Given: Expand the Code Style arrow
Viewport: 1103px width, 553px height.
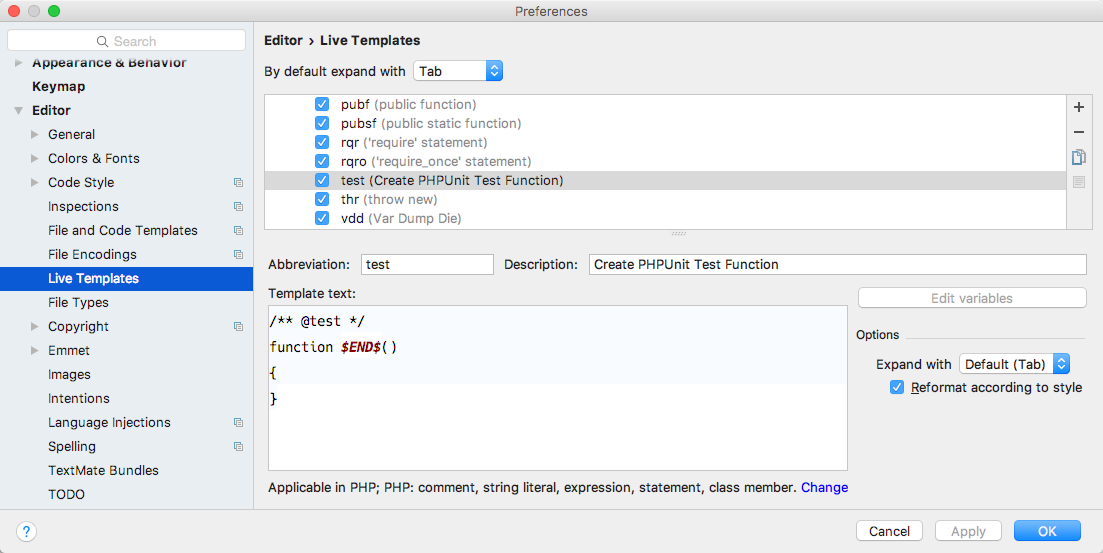Looking at the screenshot, I should pyautogui.click(x=34, y=182).
